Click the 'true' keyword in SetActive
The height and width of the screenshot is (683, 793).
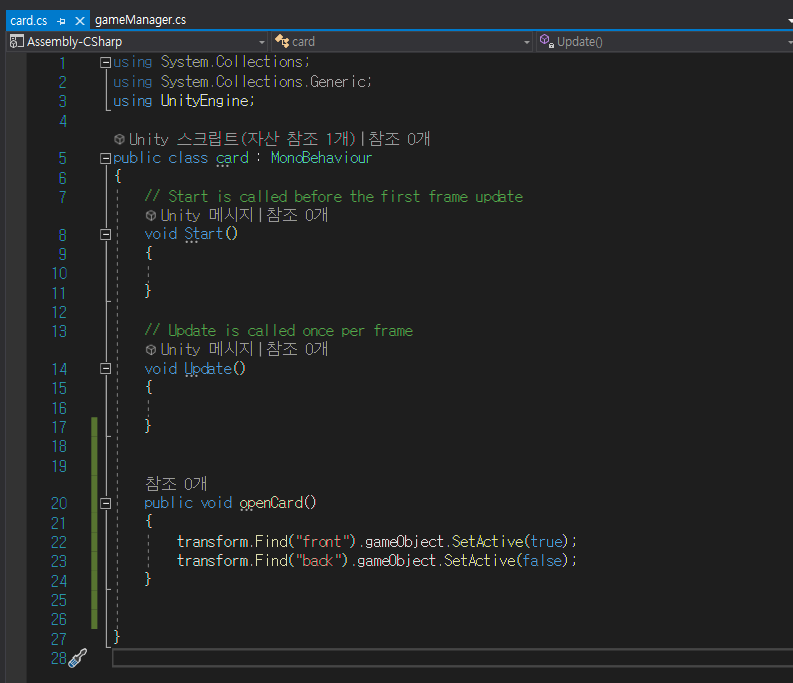(x=547, y=542)
